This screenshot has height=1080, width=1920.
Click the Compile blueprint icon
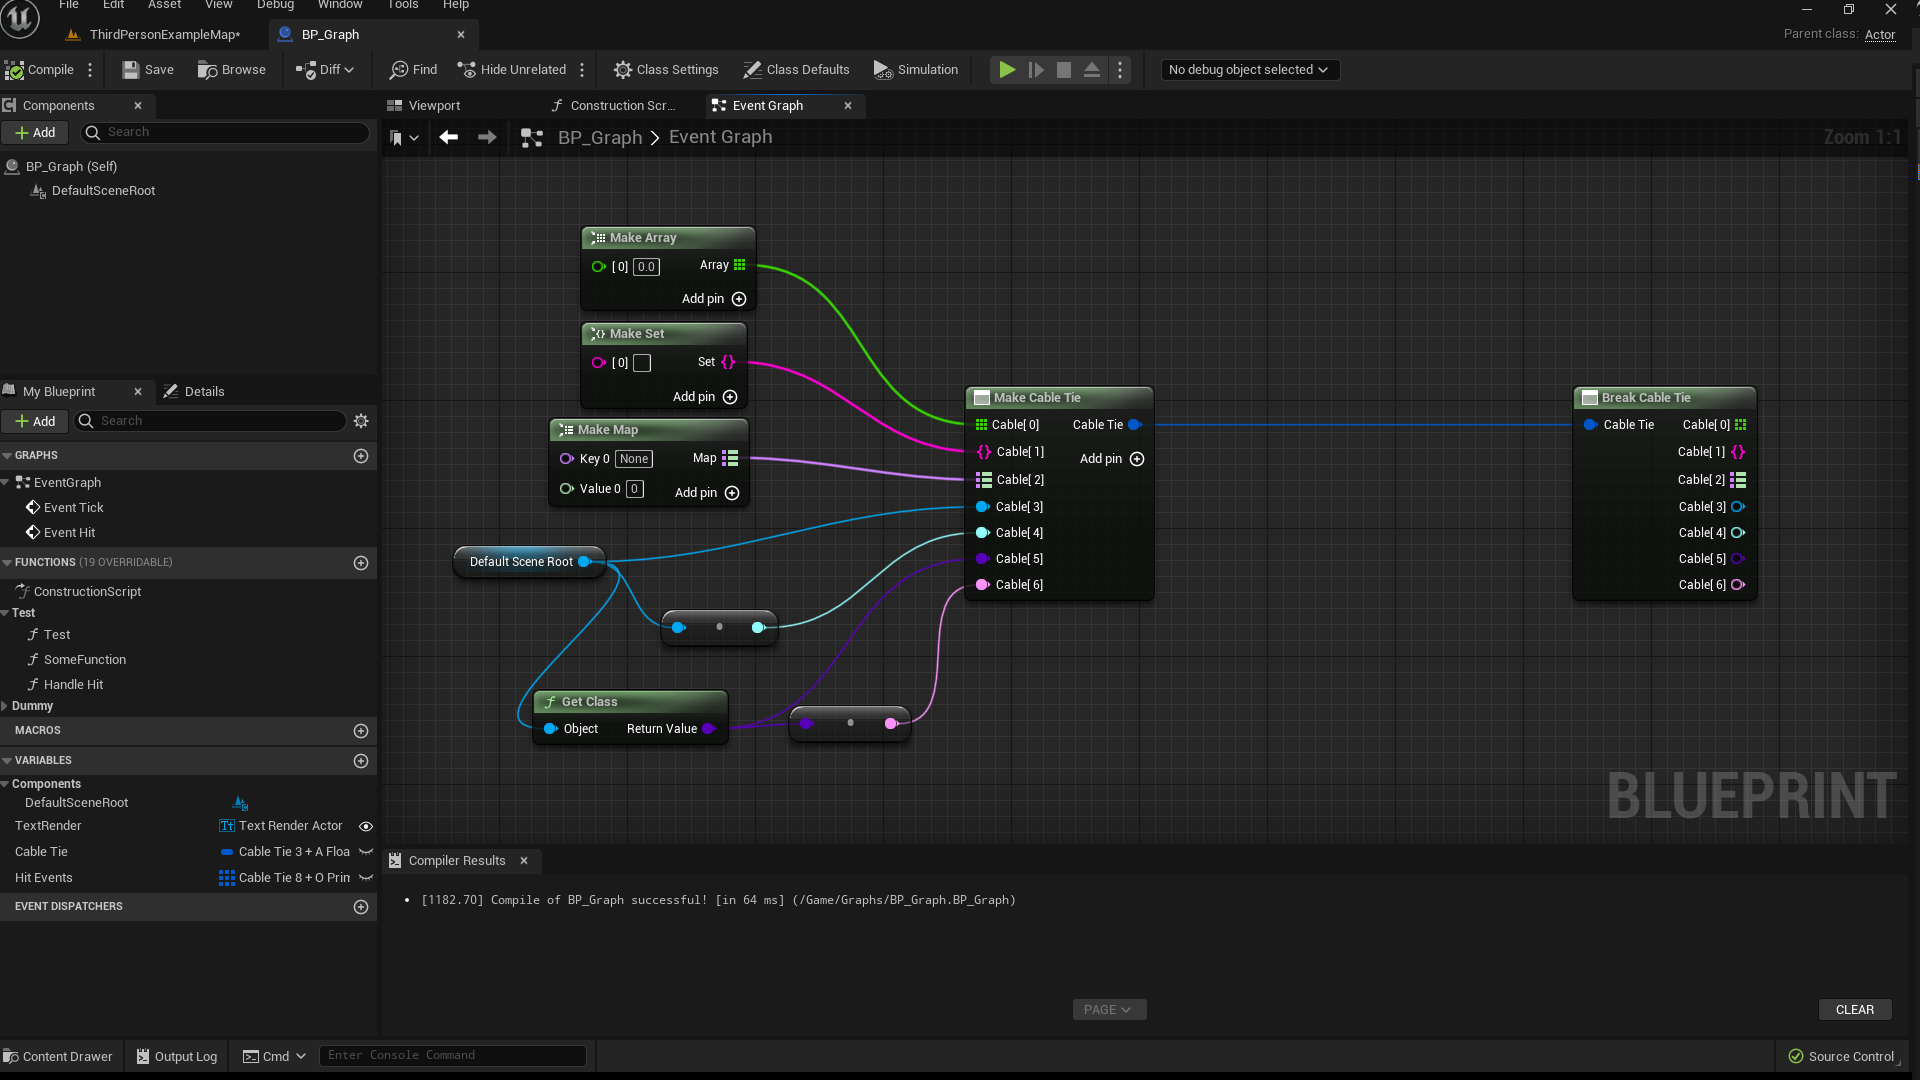[x=15, y=70]
